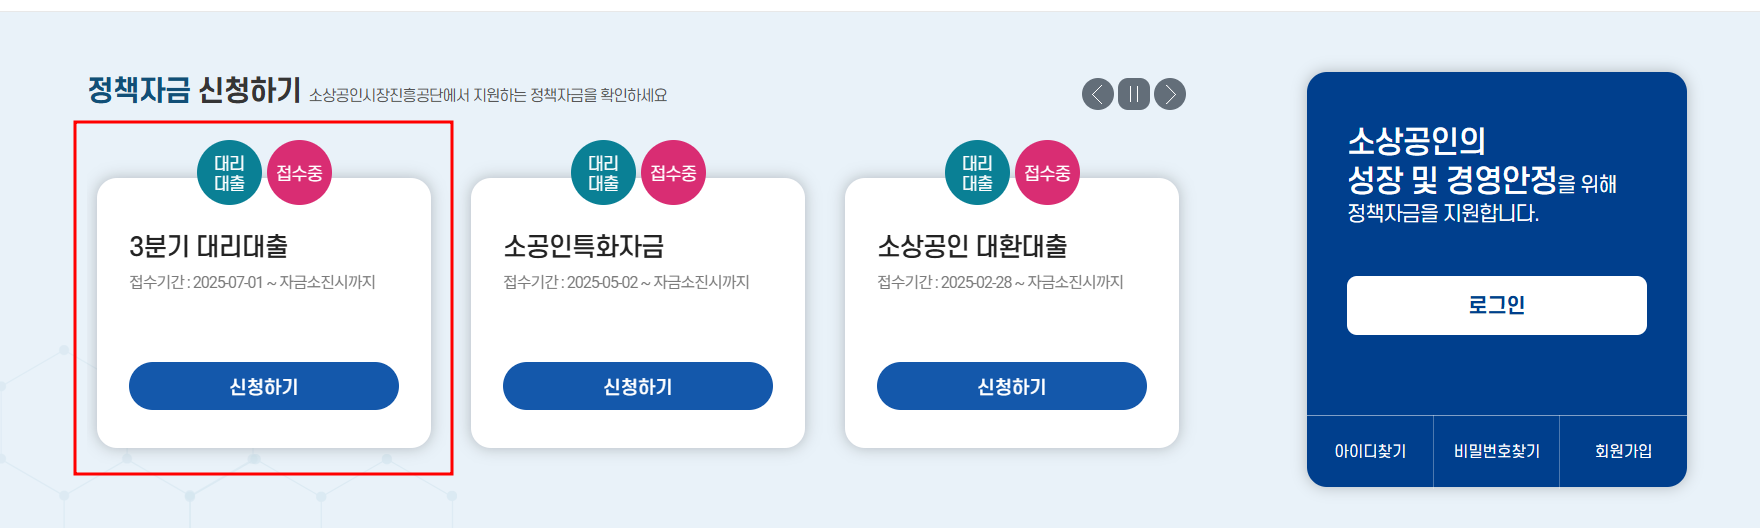
Task: Pause the policy fund carousel
Action: click(1133, 94)
